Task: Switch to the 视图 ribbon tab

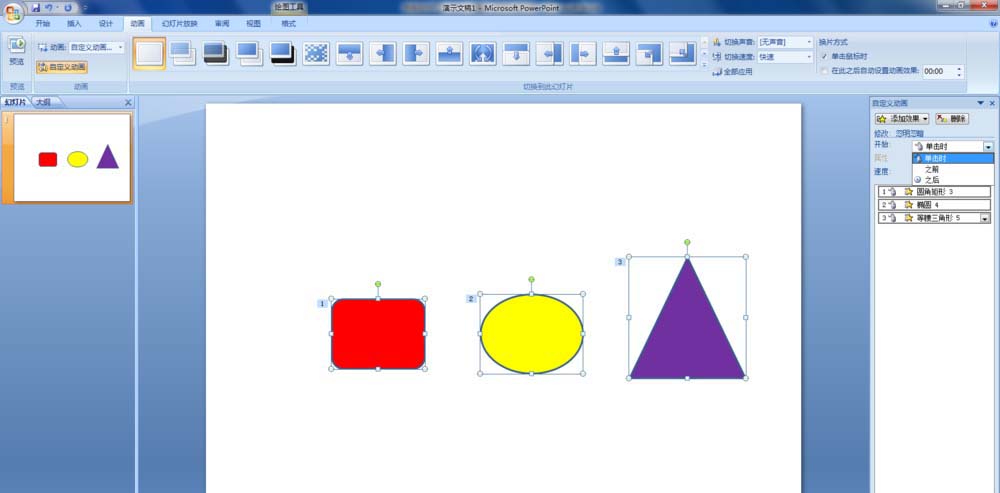Action: (x=253, y=24)
